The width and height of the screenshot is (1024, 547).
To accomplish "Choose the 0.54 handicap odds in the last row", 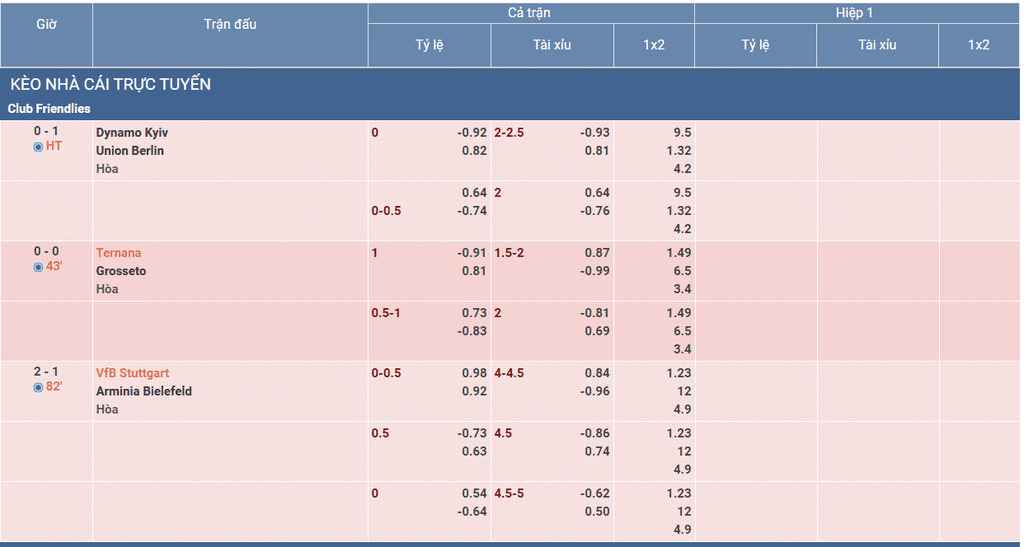I will point(474,493).
